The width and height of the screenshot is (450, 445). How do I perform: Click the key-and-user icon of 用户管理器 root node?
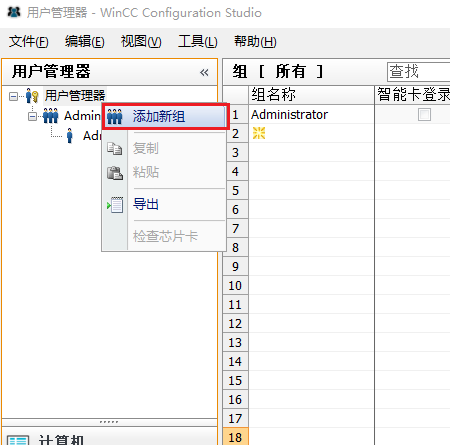point(32,96)
